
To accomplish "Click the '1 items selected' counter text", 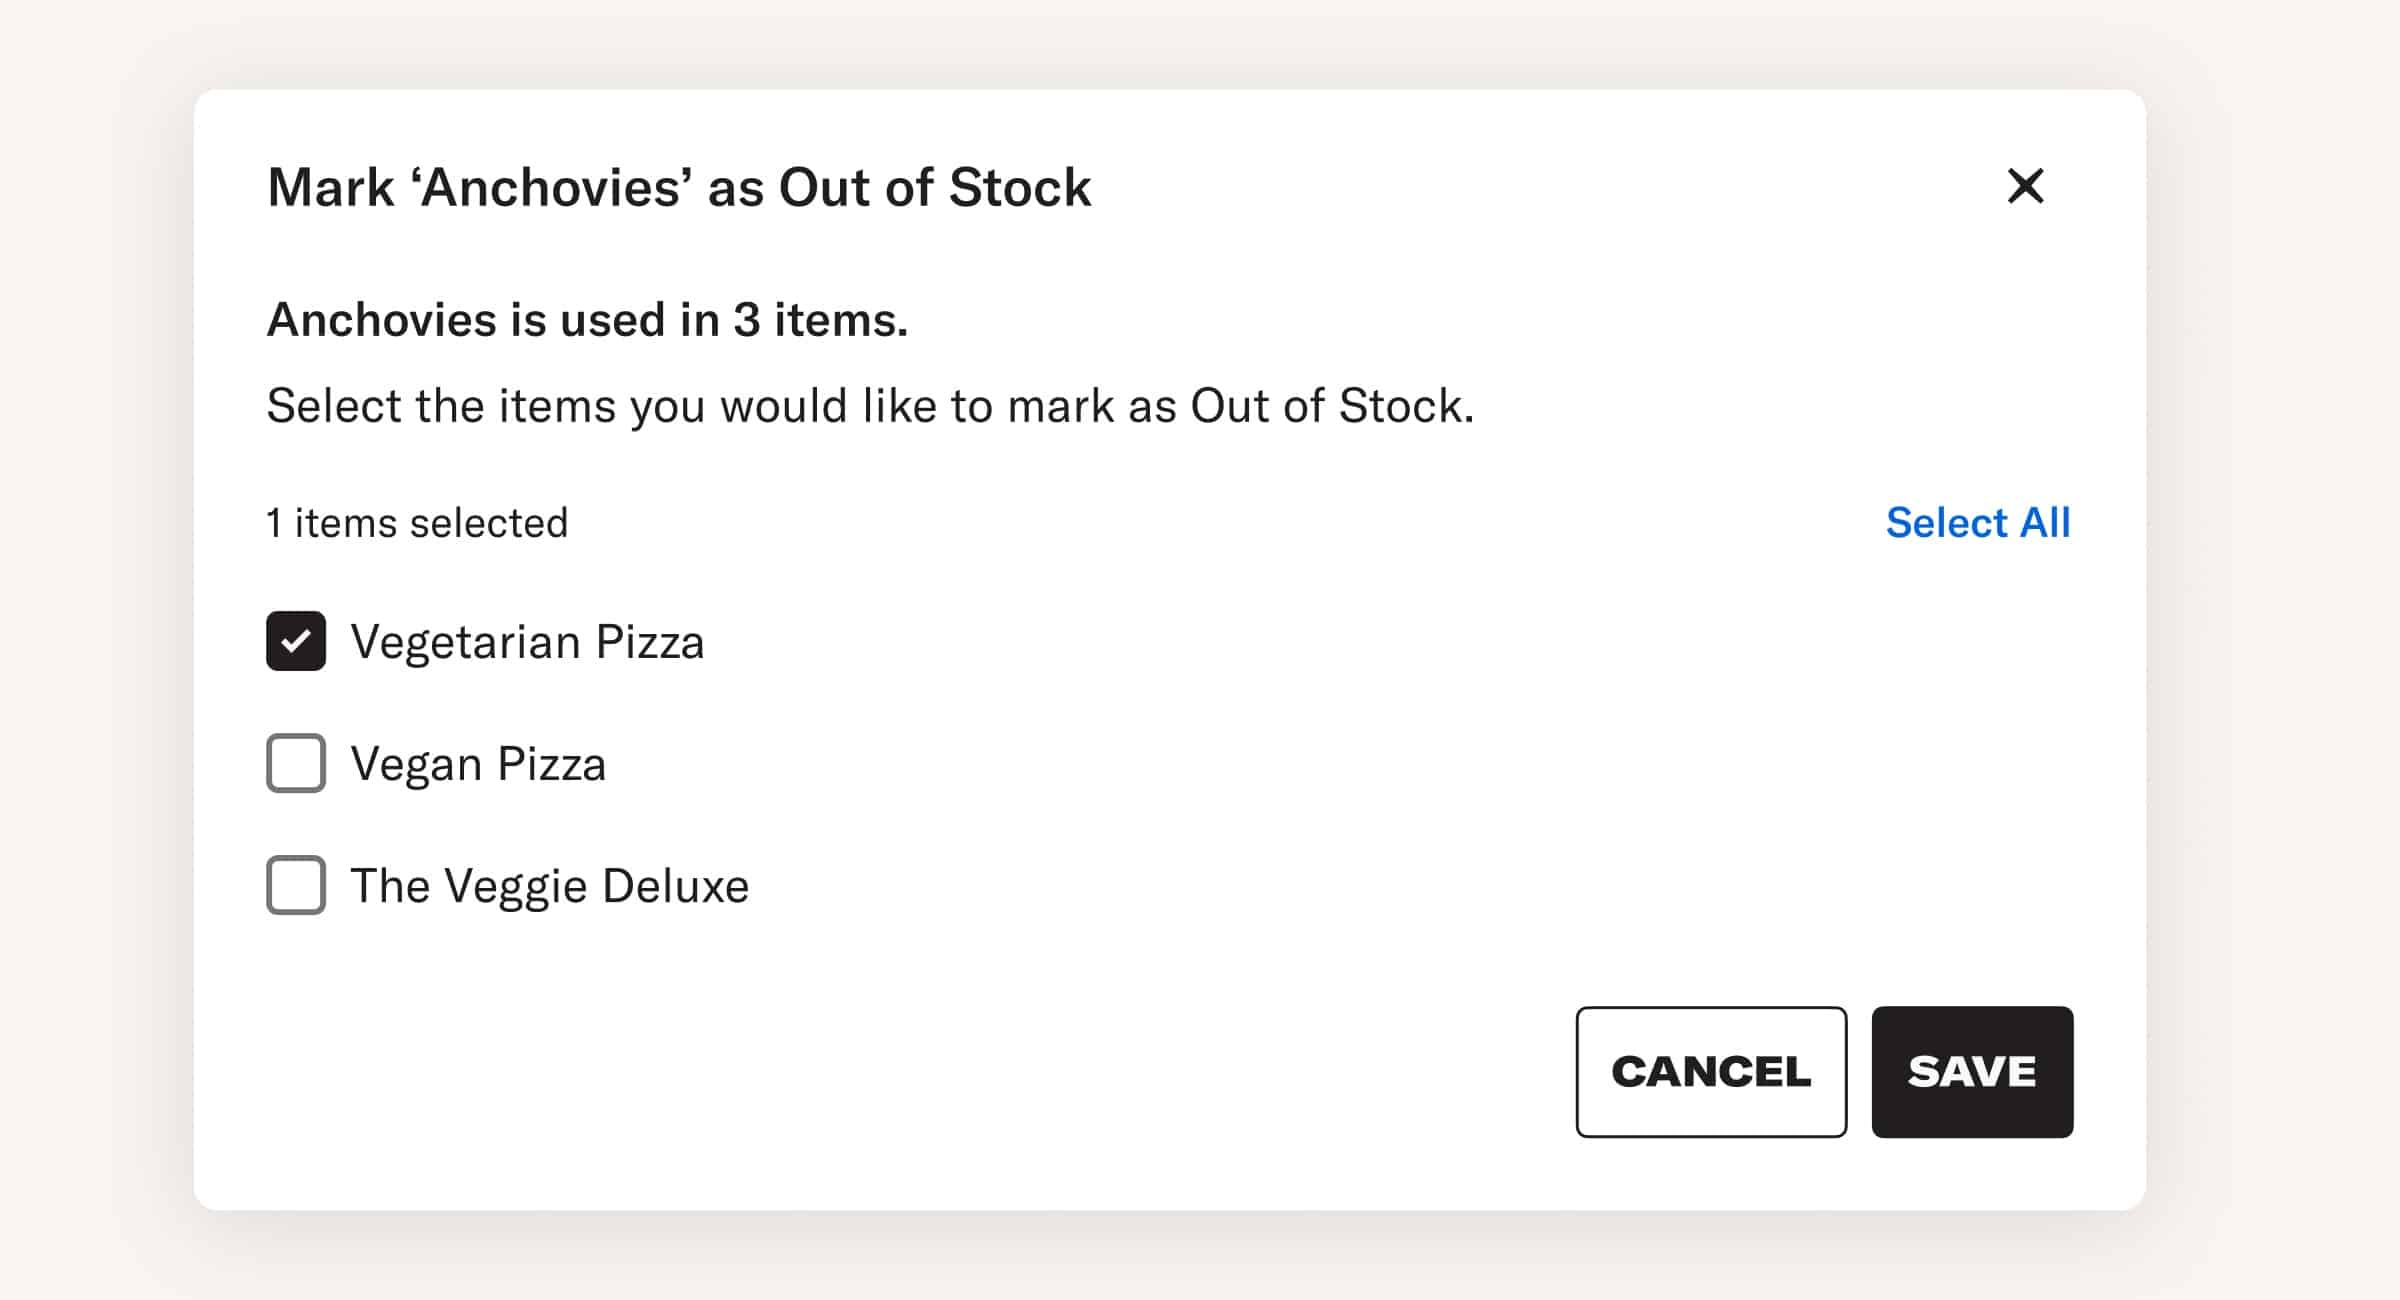I will 417,523.
